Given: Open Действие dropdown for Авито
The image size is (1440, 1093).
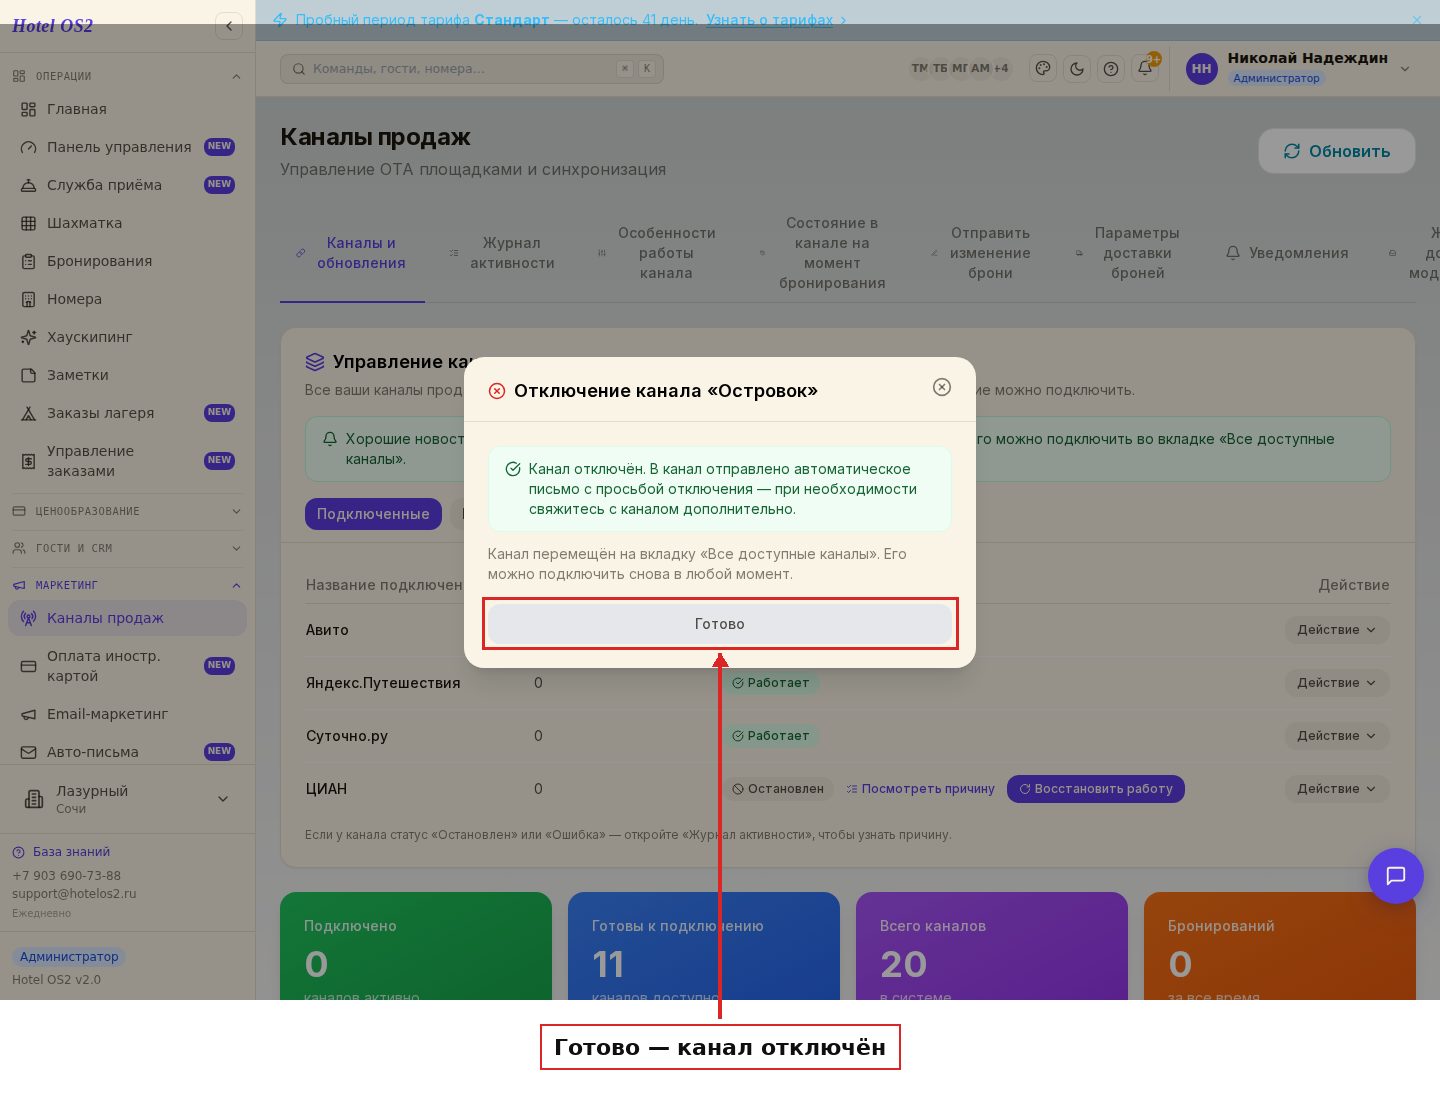Looking at the screenshot, I should click(1337, 630).
